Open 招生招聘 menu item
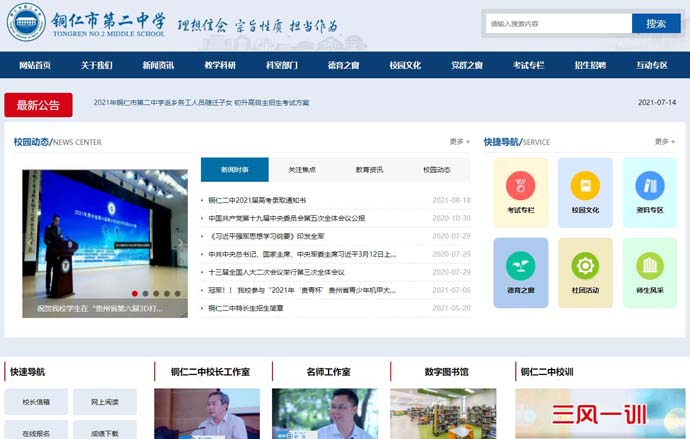 coord(590,65)
